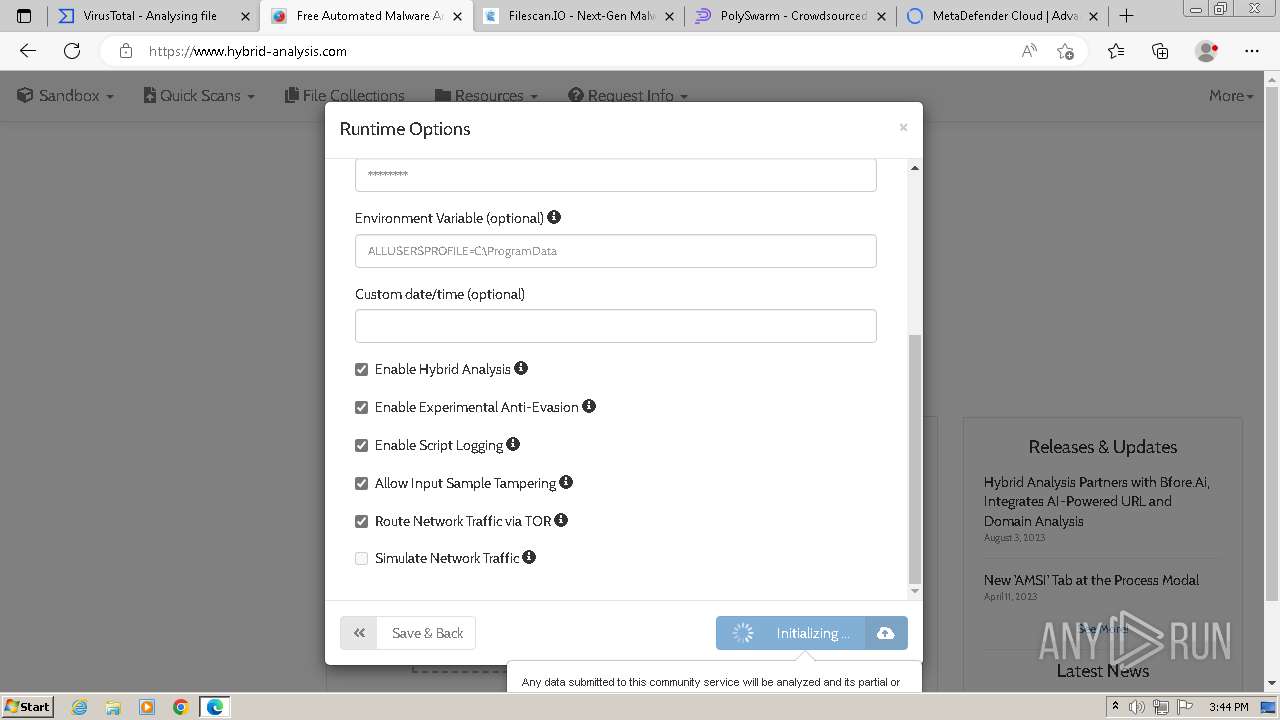The image size is (1280, 720).
Task: Open Hybrid Analysis Partners with Bfore.Ai article
Action: click(x=1096, y=501)
